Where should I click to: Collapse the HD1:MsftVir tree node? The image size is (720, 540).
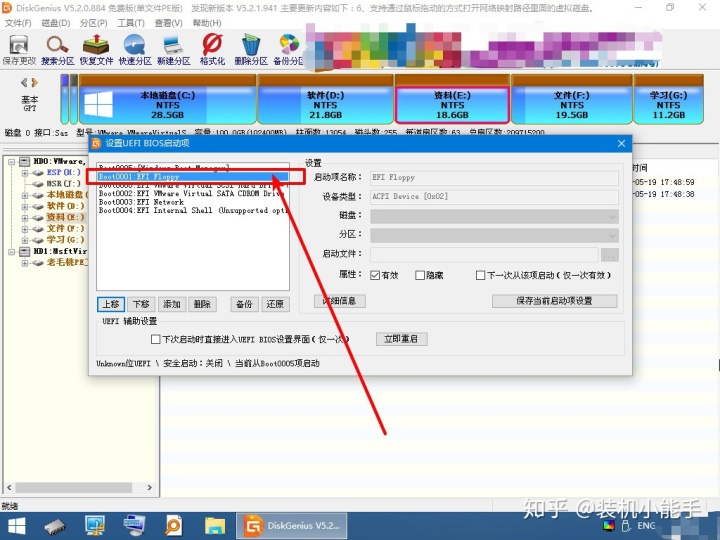click(11, 252)
